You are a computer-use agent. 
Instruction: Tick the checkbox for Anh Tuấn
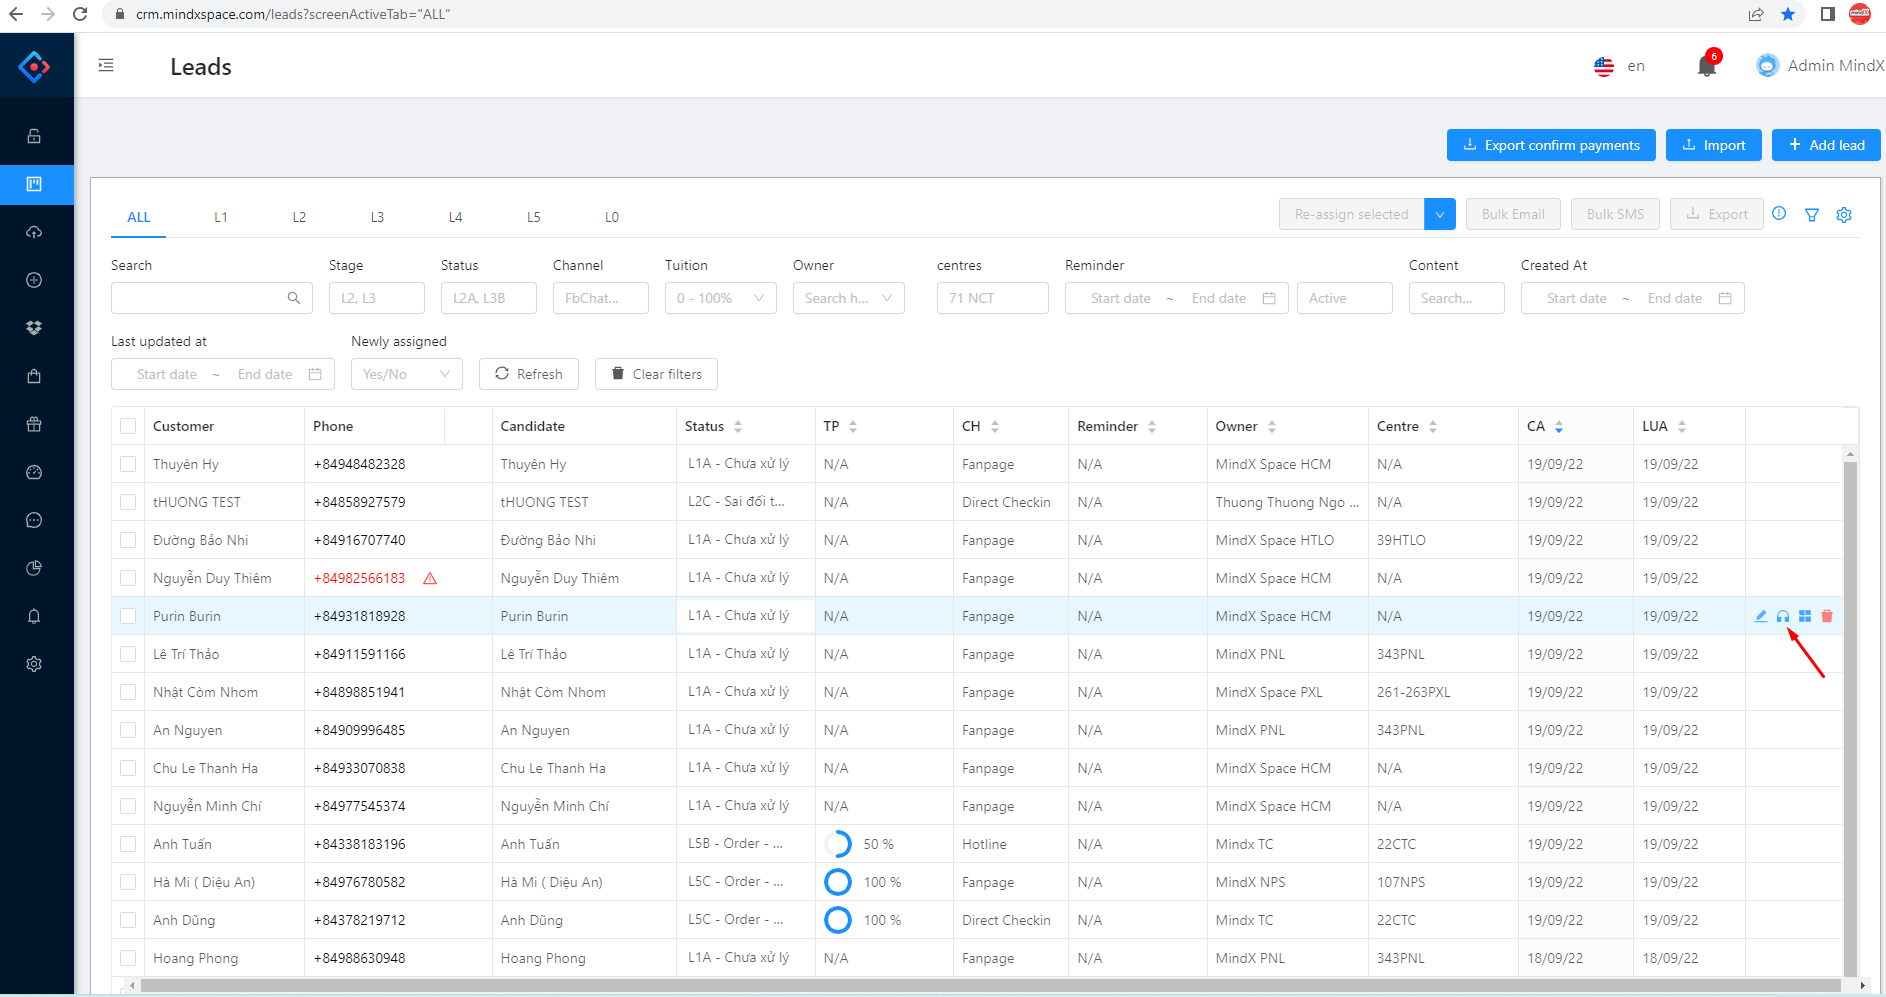point(128,844)
